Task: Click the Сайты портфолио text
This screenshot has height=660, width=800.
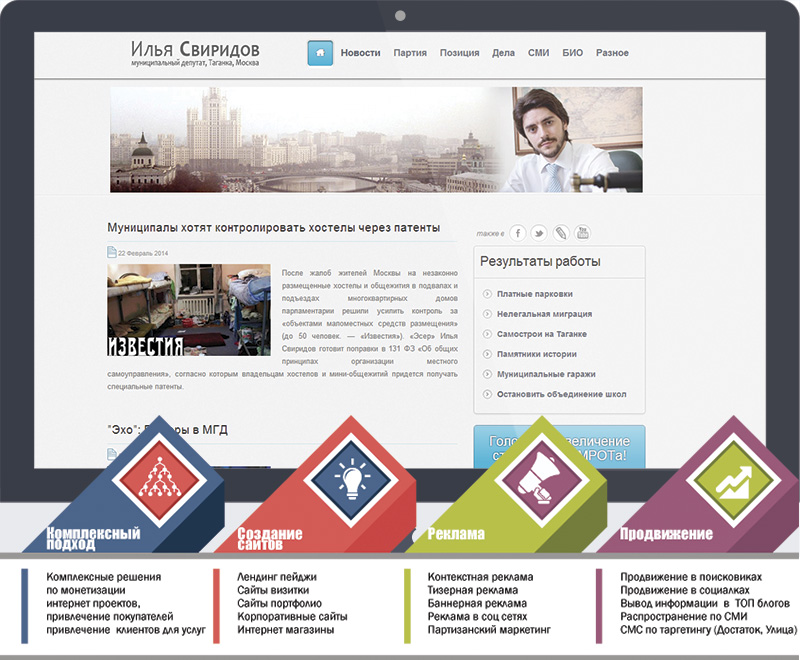Action: [279, 603]
